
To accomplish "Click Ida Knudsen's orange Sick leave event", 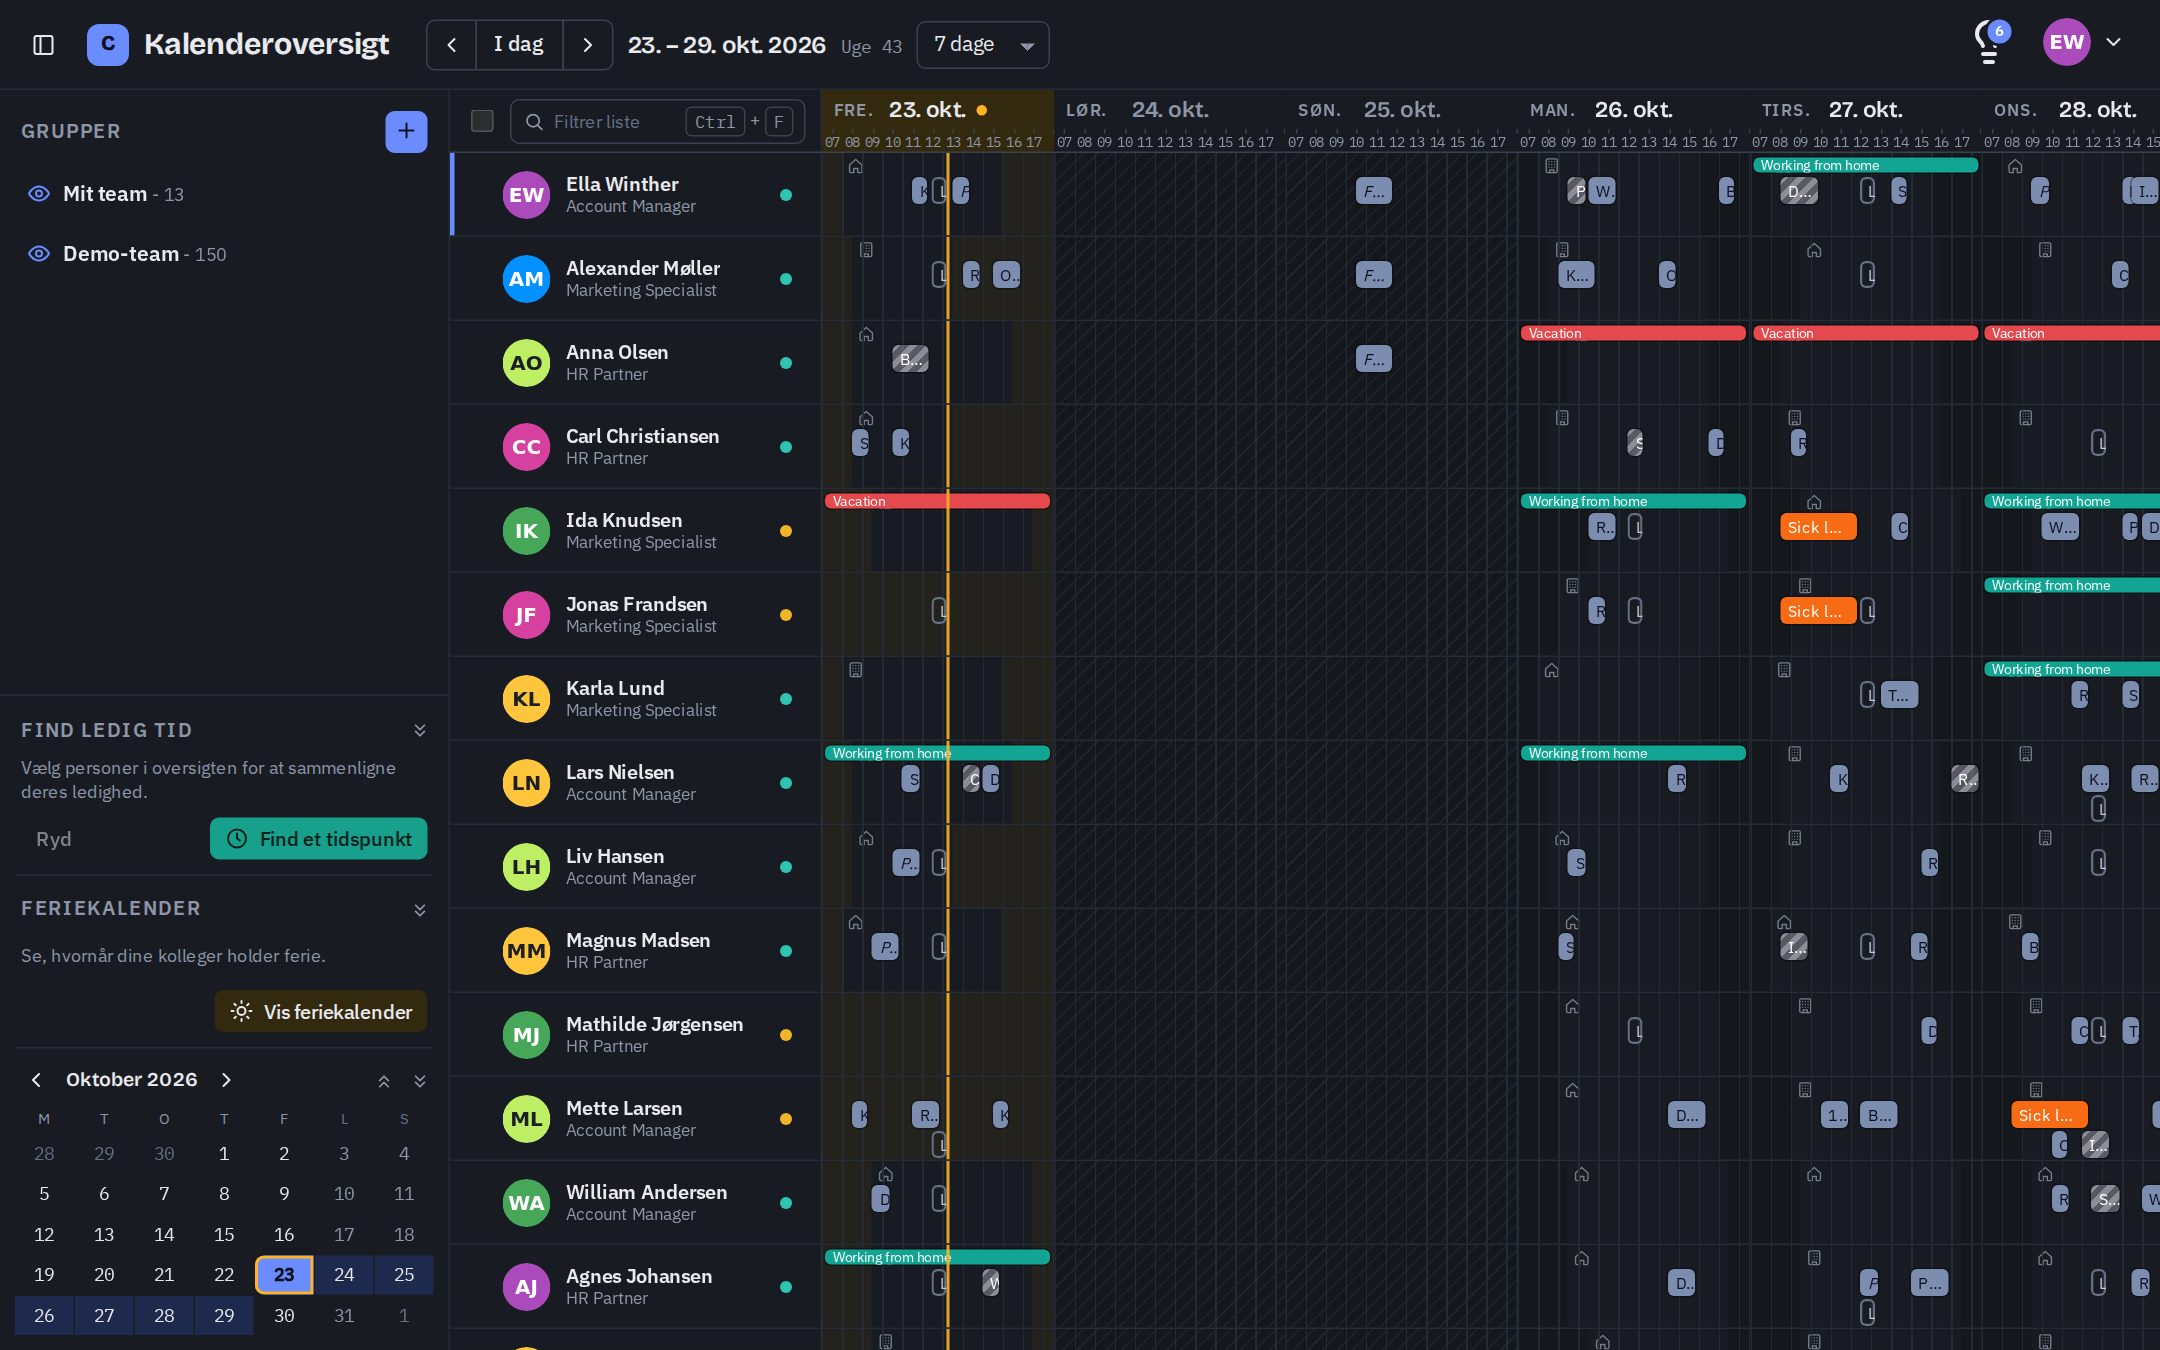I will tap(1818, 527).
